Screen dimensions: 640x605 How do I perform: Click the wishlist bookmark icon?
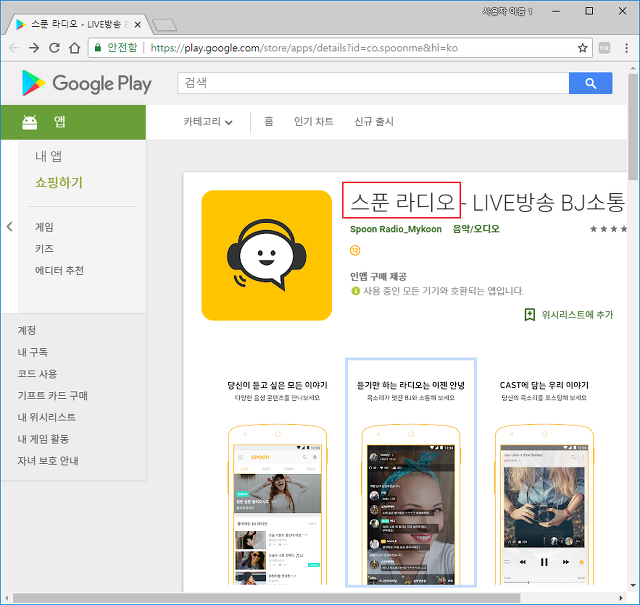coord(529,314)
